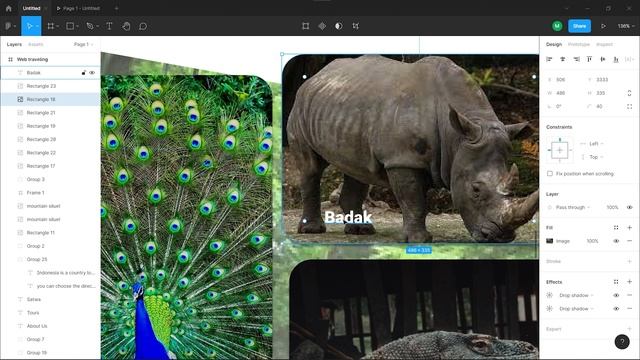Screen dimensions: 640x360
Task: Click the Use as mask icon
Action: click(339, 26)
